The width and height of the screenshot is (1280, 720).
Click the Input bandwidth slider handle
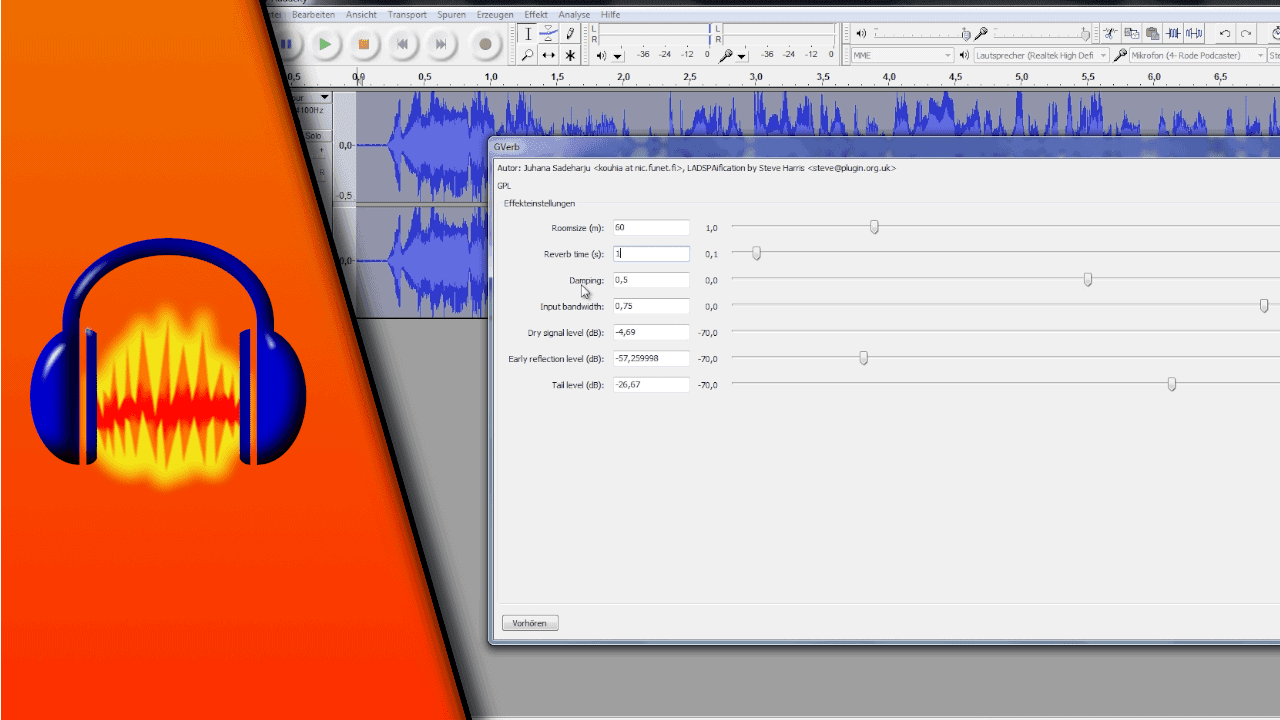1264,305
